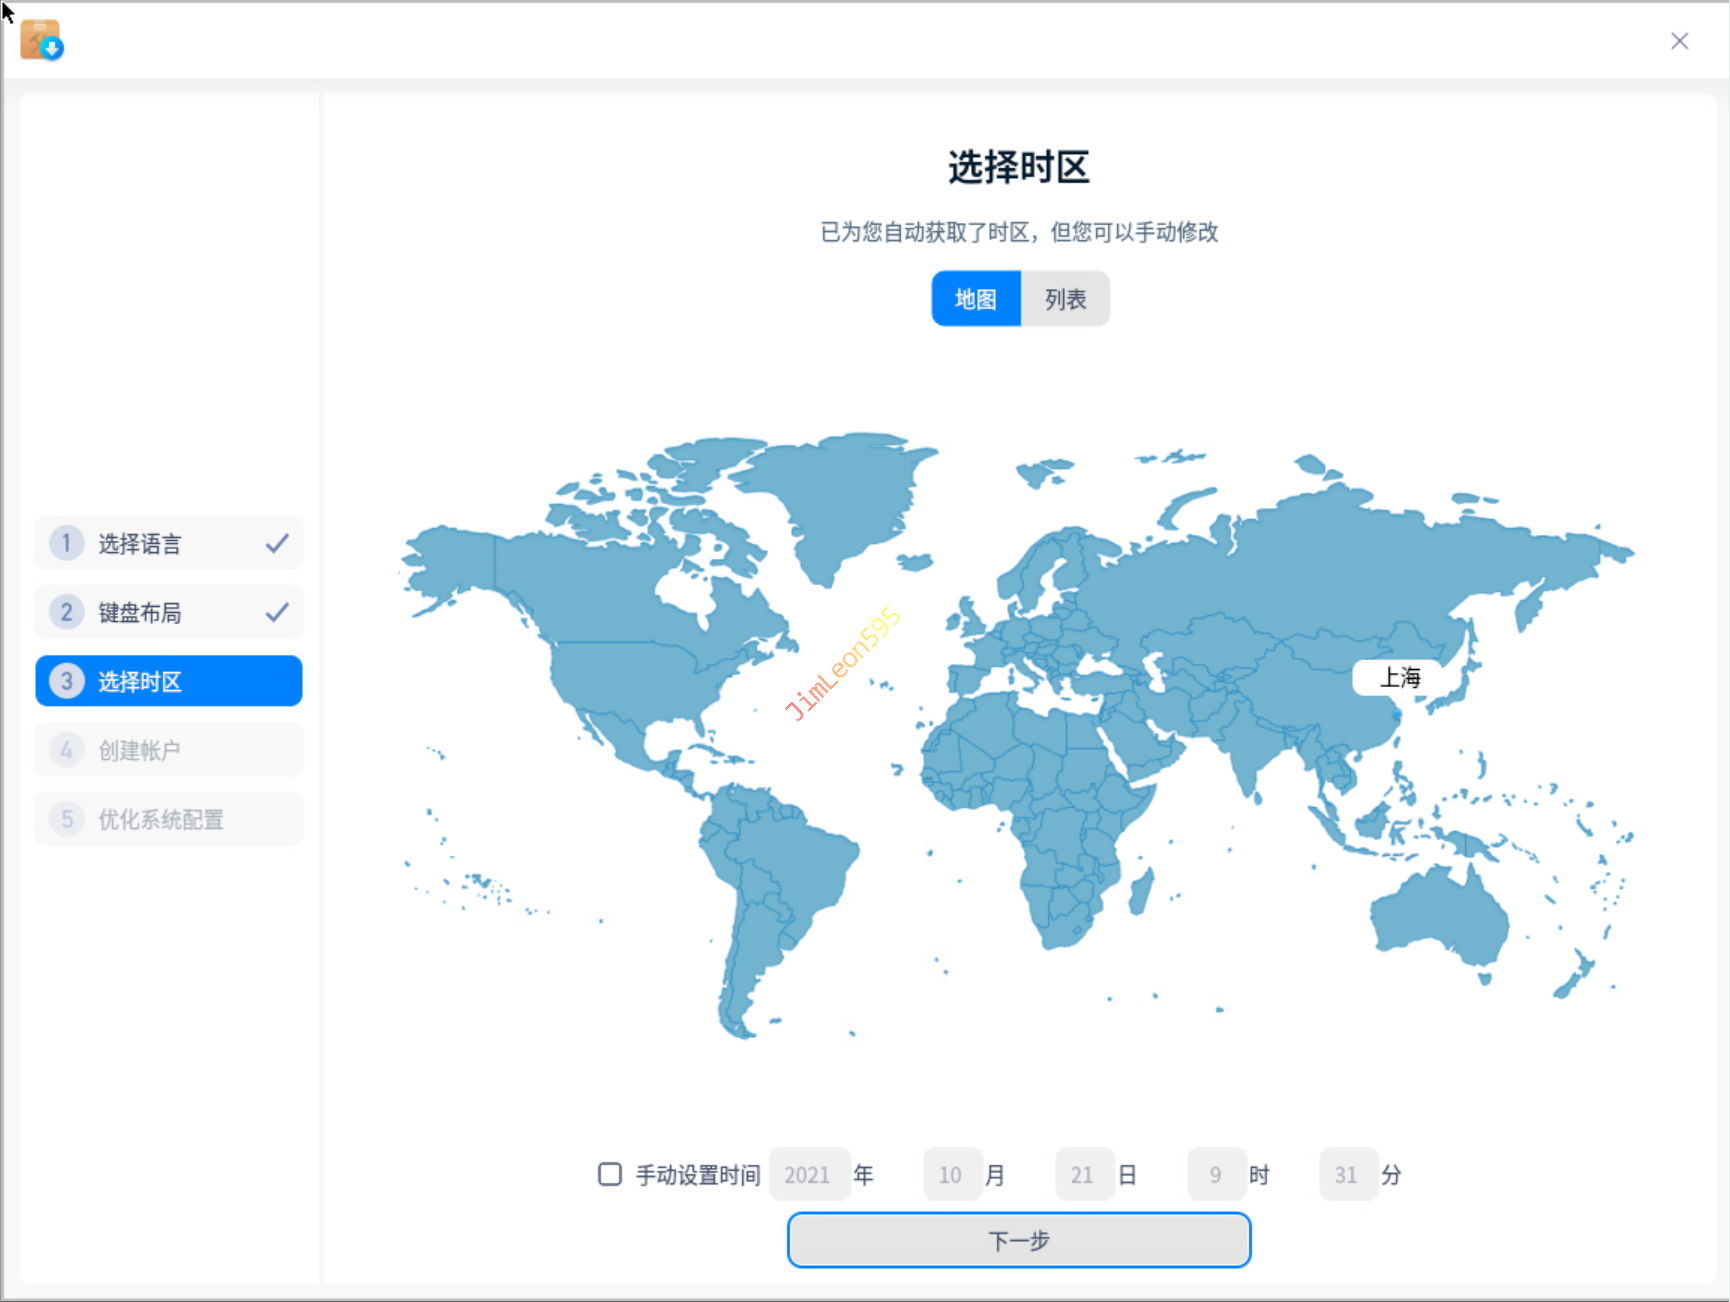
Task: Click the 上海 timezone label on map
Action: pos(1399,678)
